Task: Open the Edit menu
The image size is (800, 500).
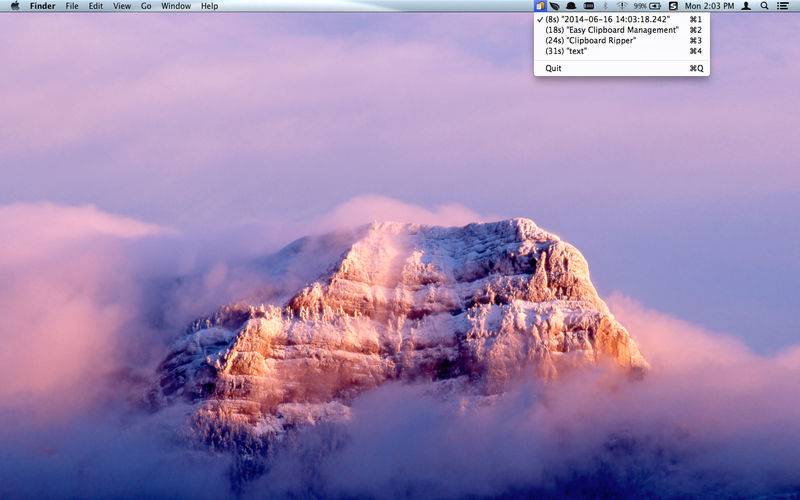Action: (x=95, y=6)
